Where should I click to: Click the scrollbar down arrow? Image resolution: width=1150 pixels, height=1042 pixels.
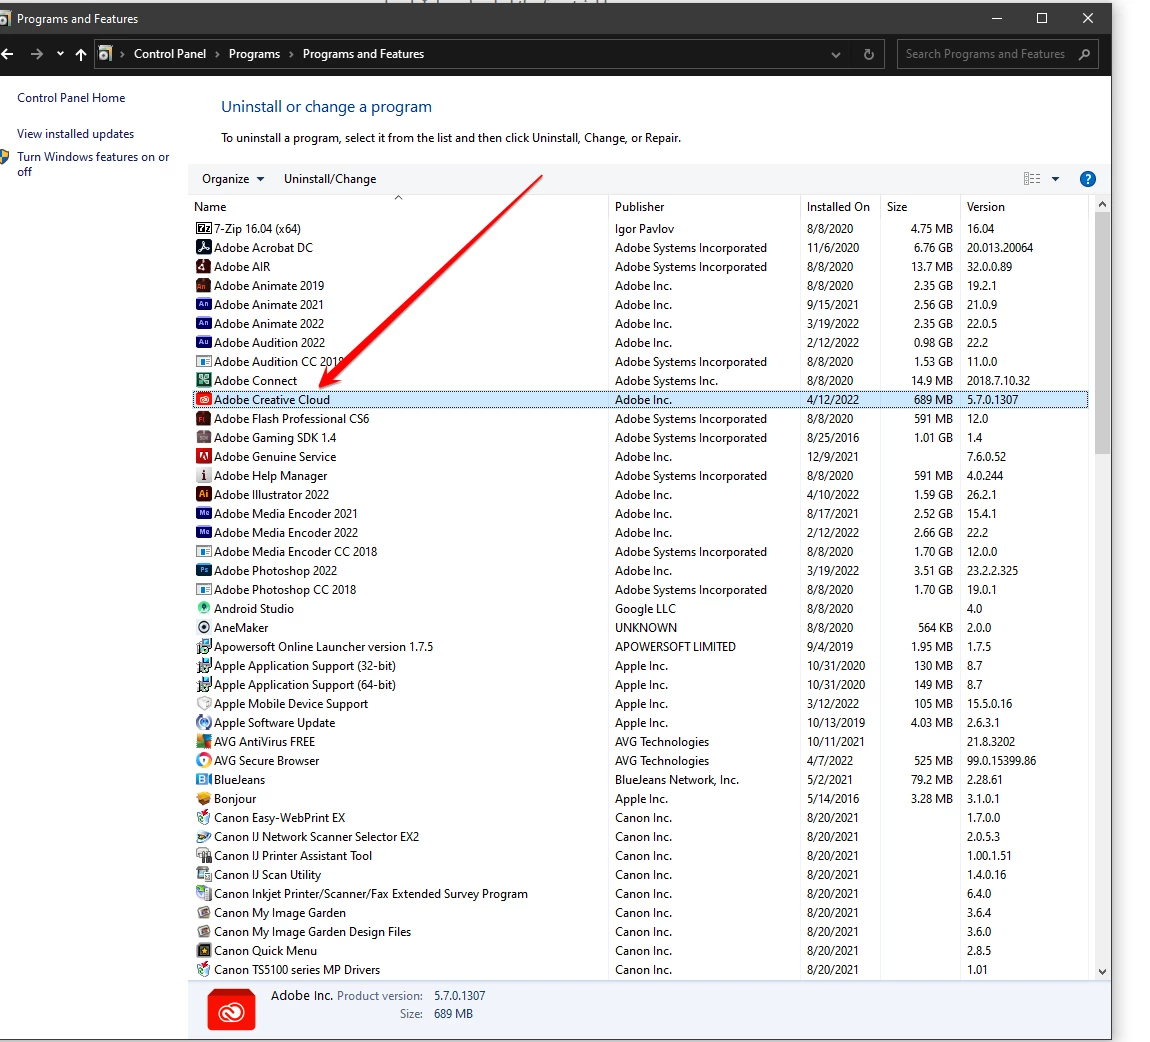coord(1102,972)
